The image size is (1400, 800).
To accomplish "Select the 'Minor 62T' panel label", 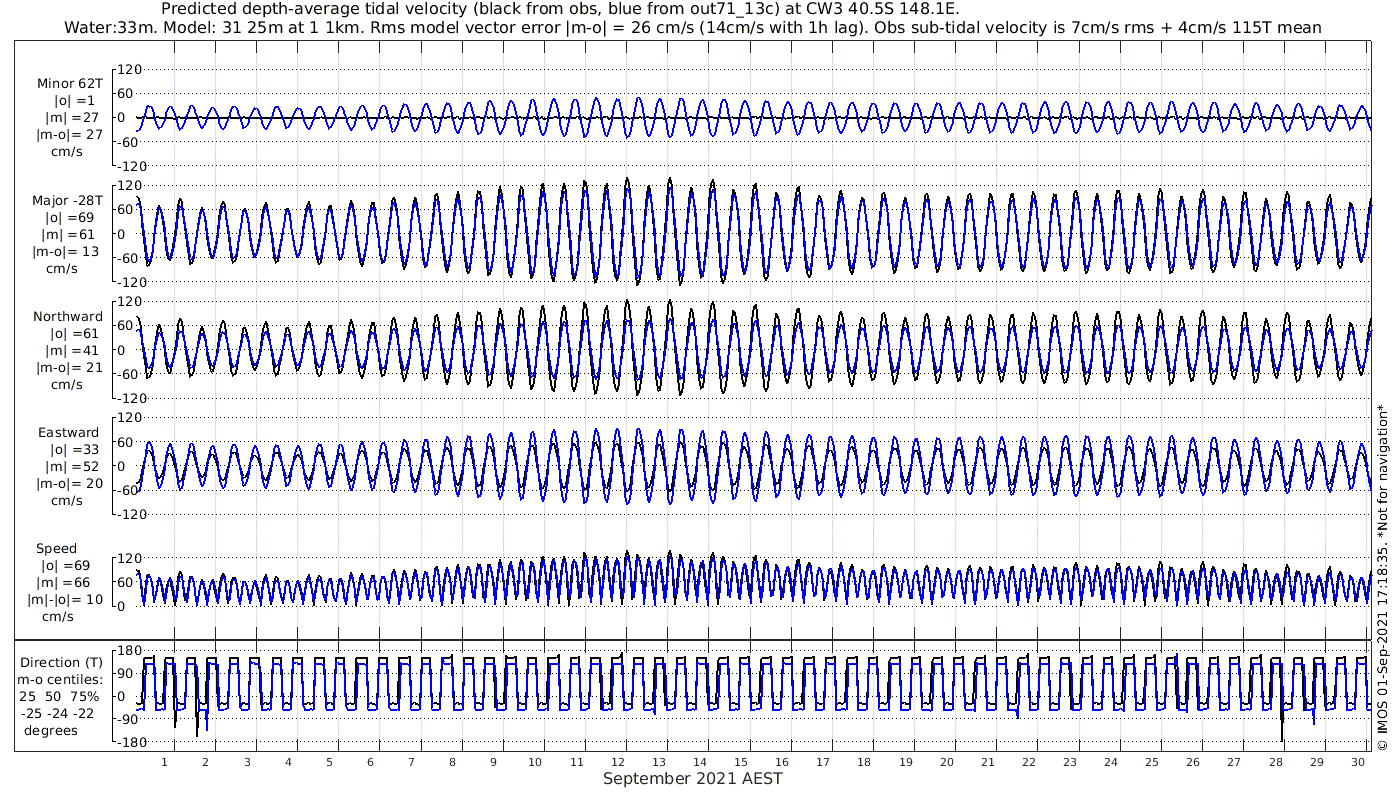I will [x=69, y=84].
